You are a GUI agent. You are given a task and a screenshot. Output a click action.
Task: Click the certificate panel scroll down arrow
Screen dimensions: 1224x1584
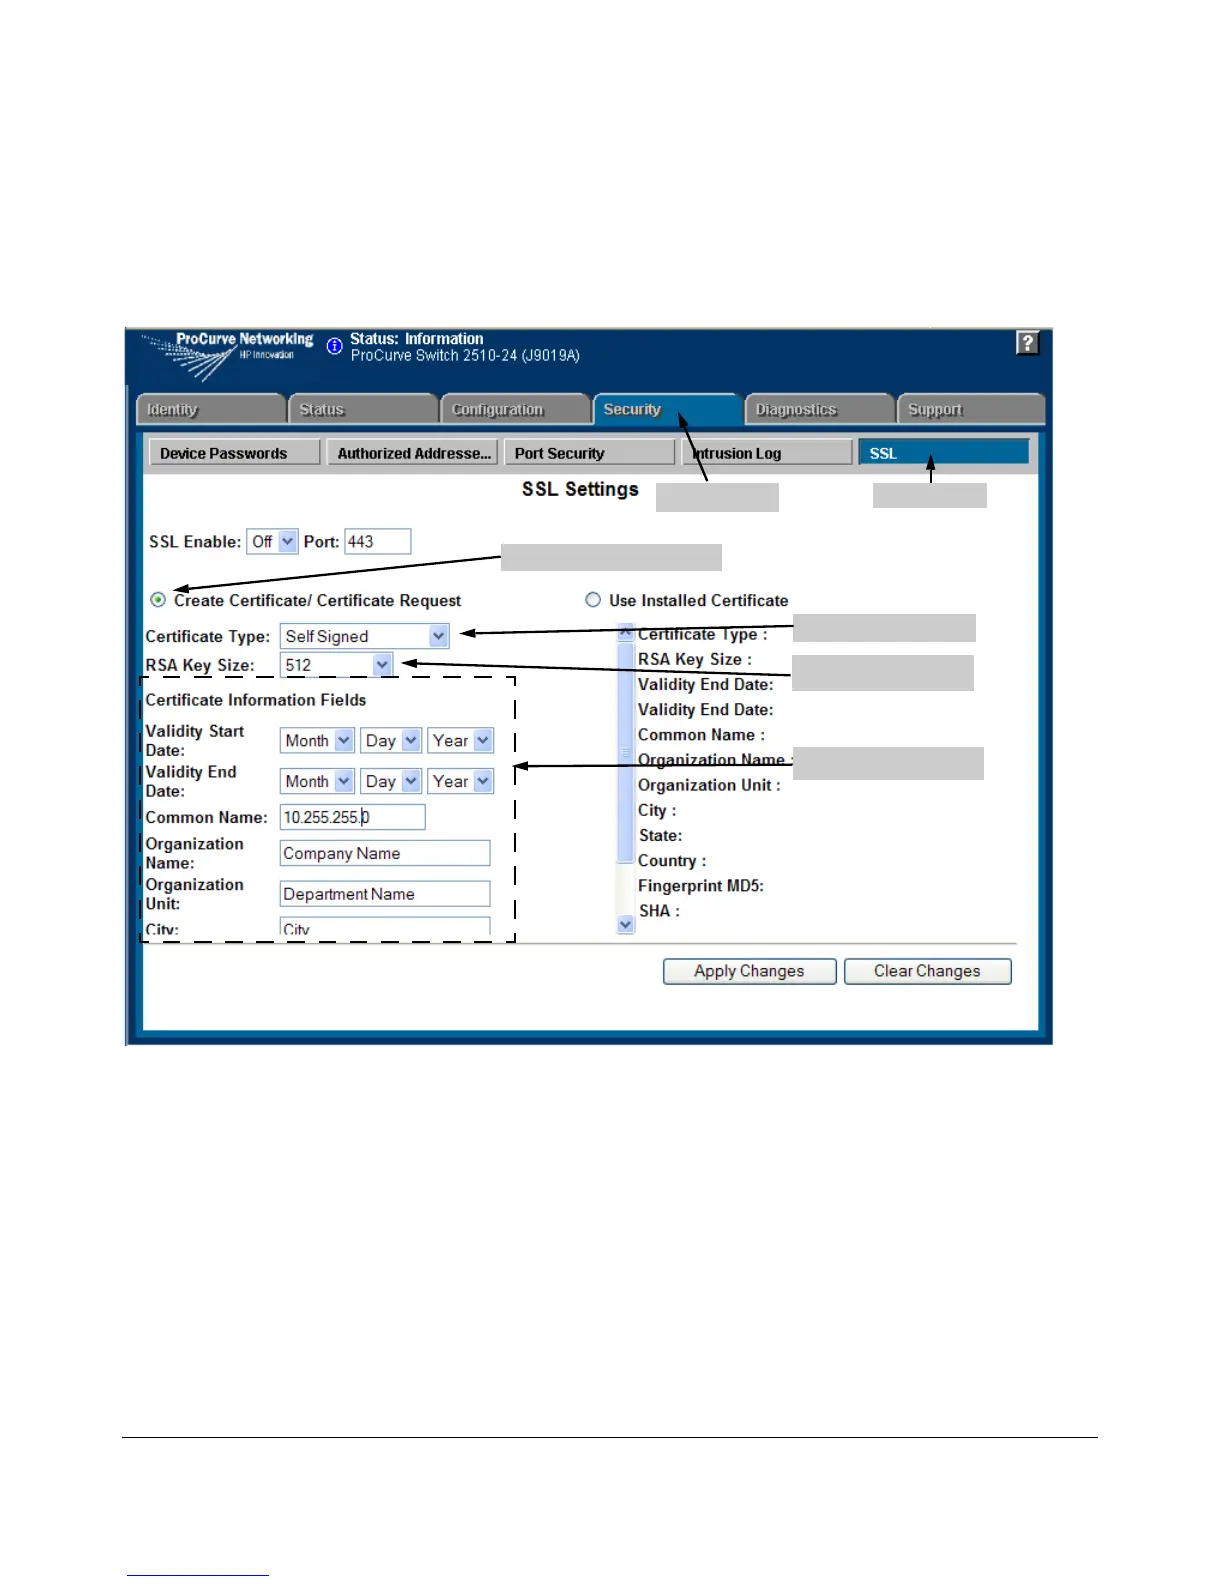click(x=626, y=925)
